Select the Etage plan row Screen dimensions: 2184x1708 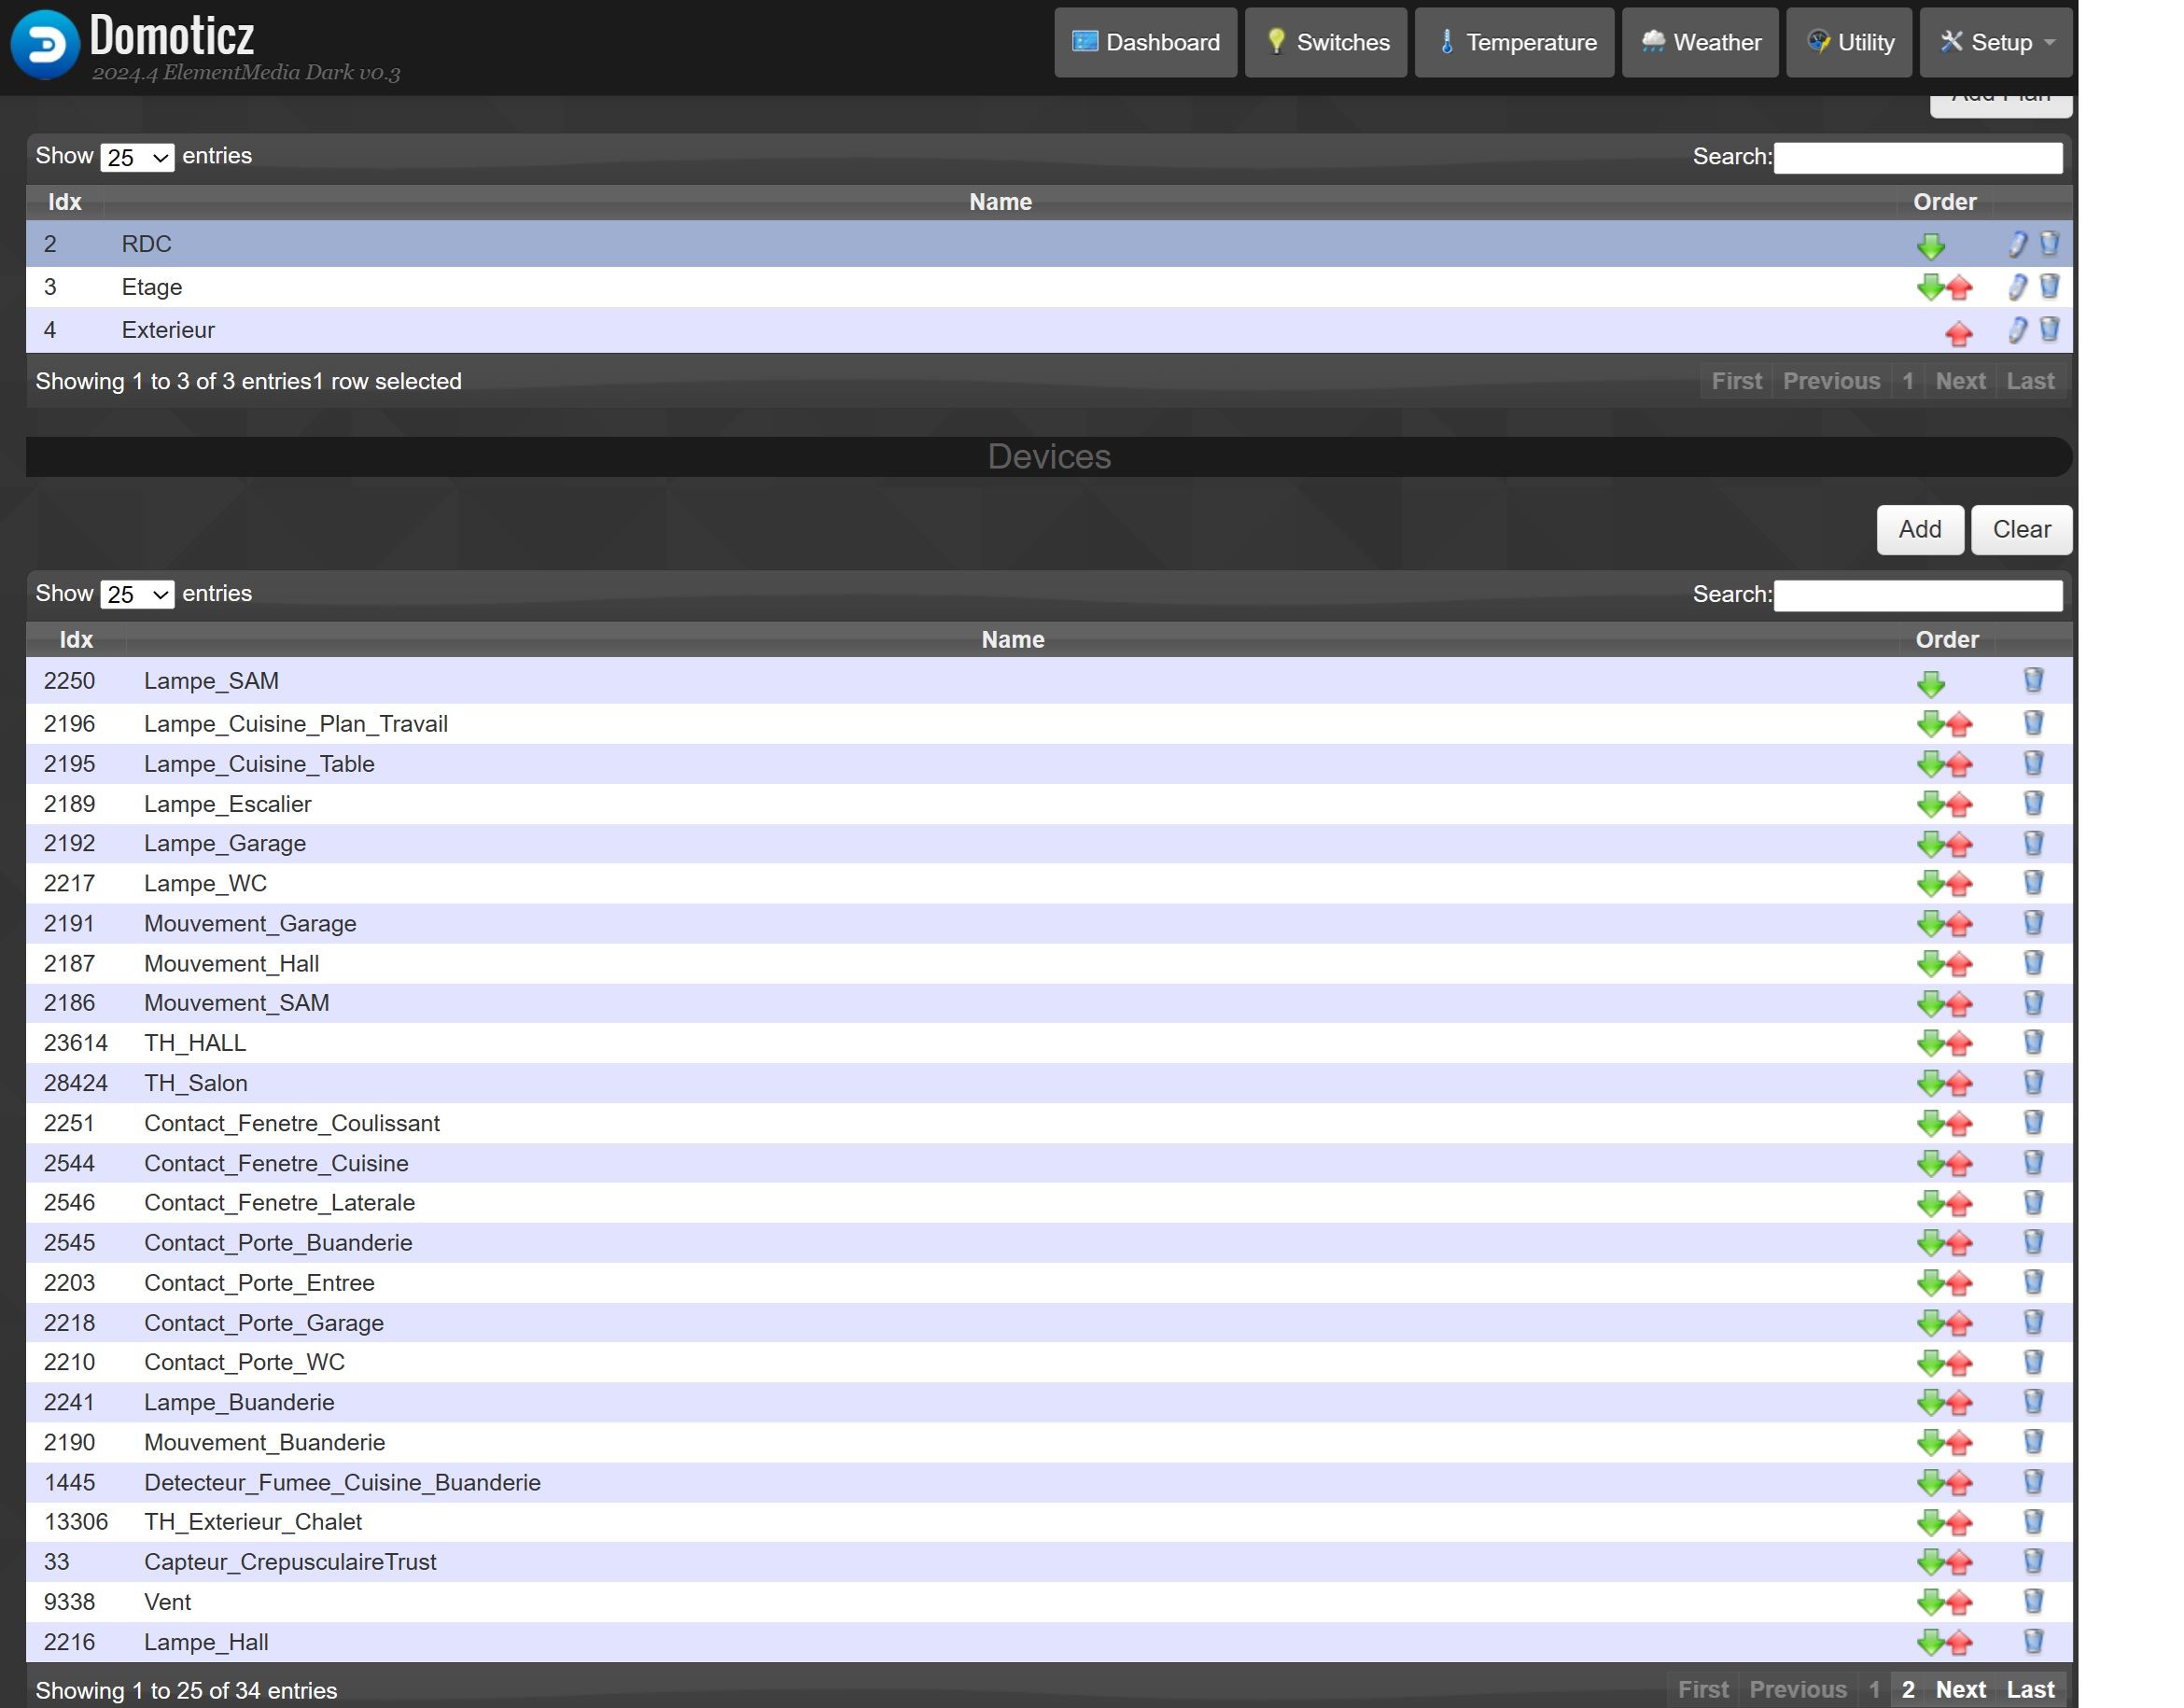pos(1049,288)
